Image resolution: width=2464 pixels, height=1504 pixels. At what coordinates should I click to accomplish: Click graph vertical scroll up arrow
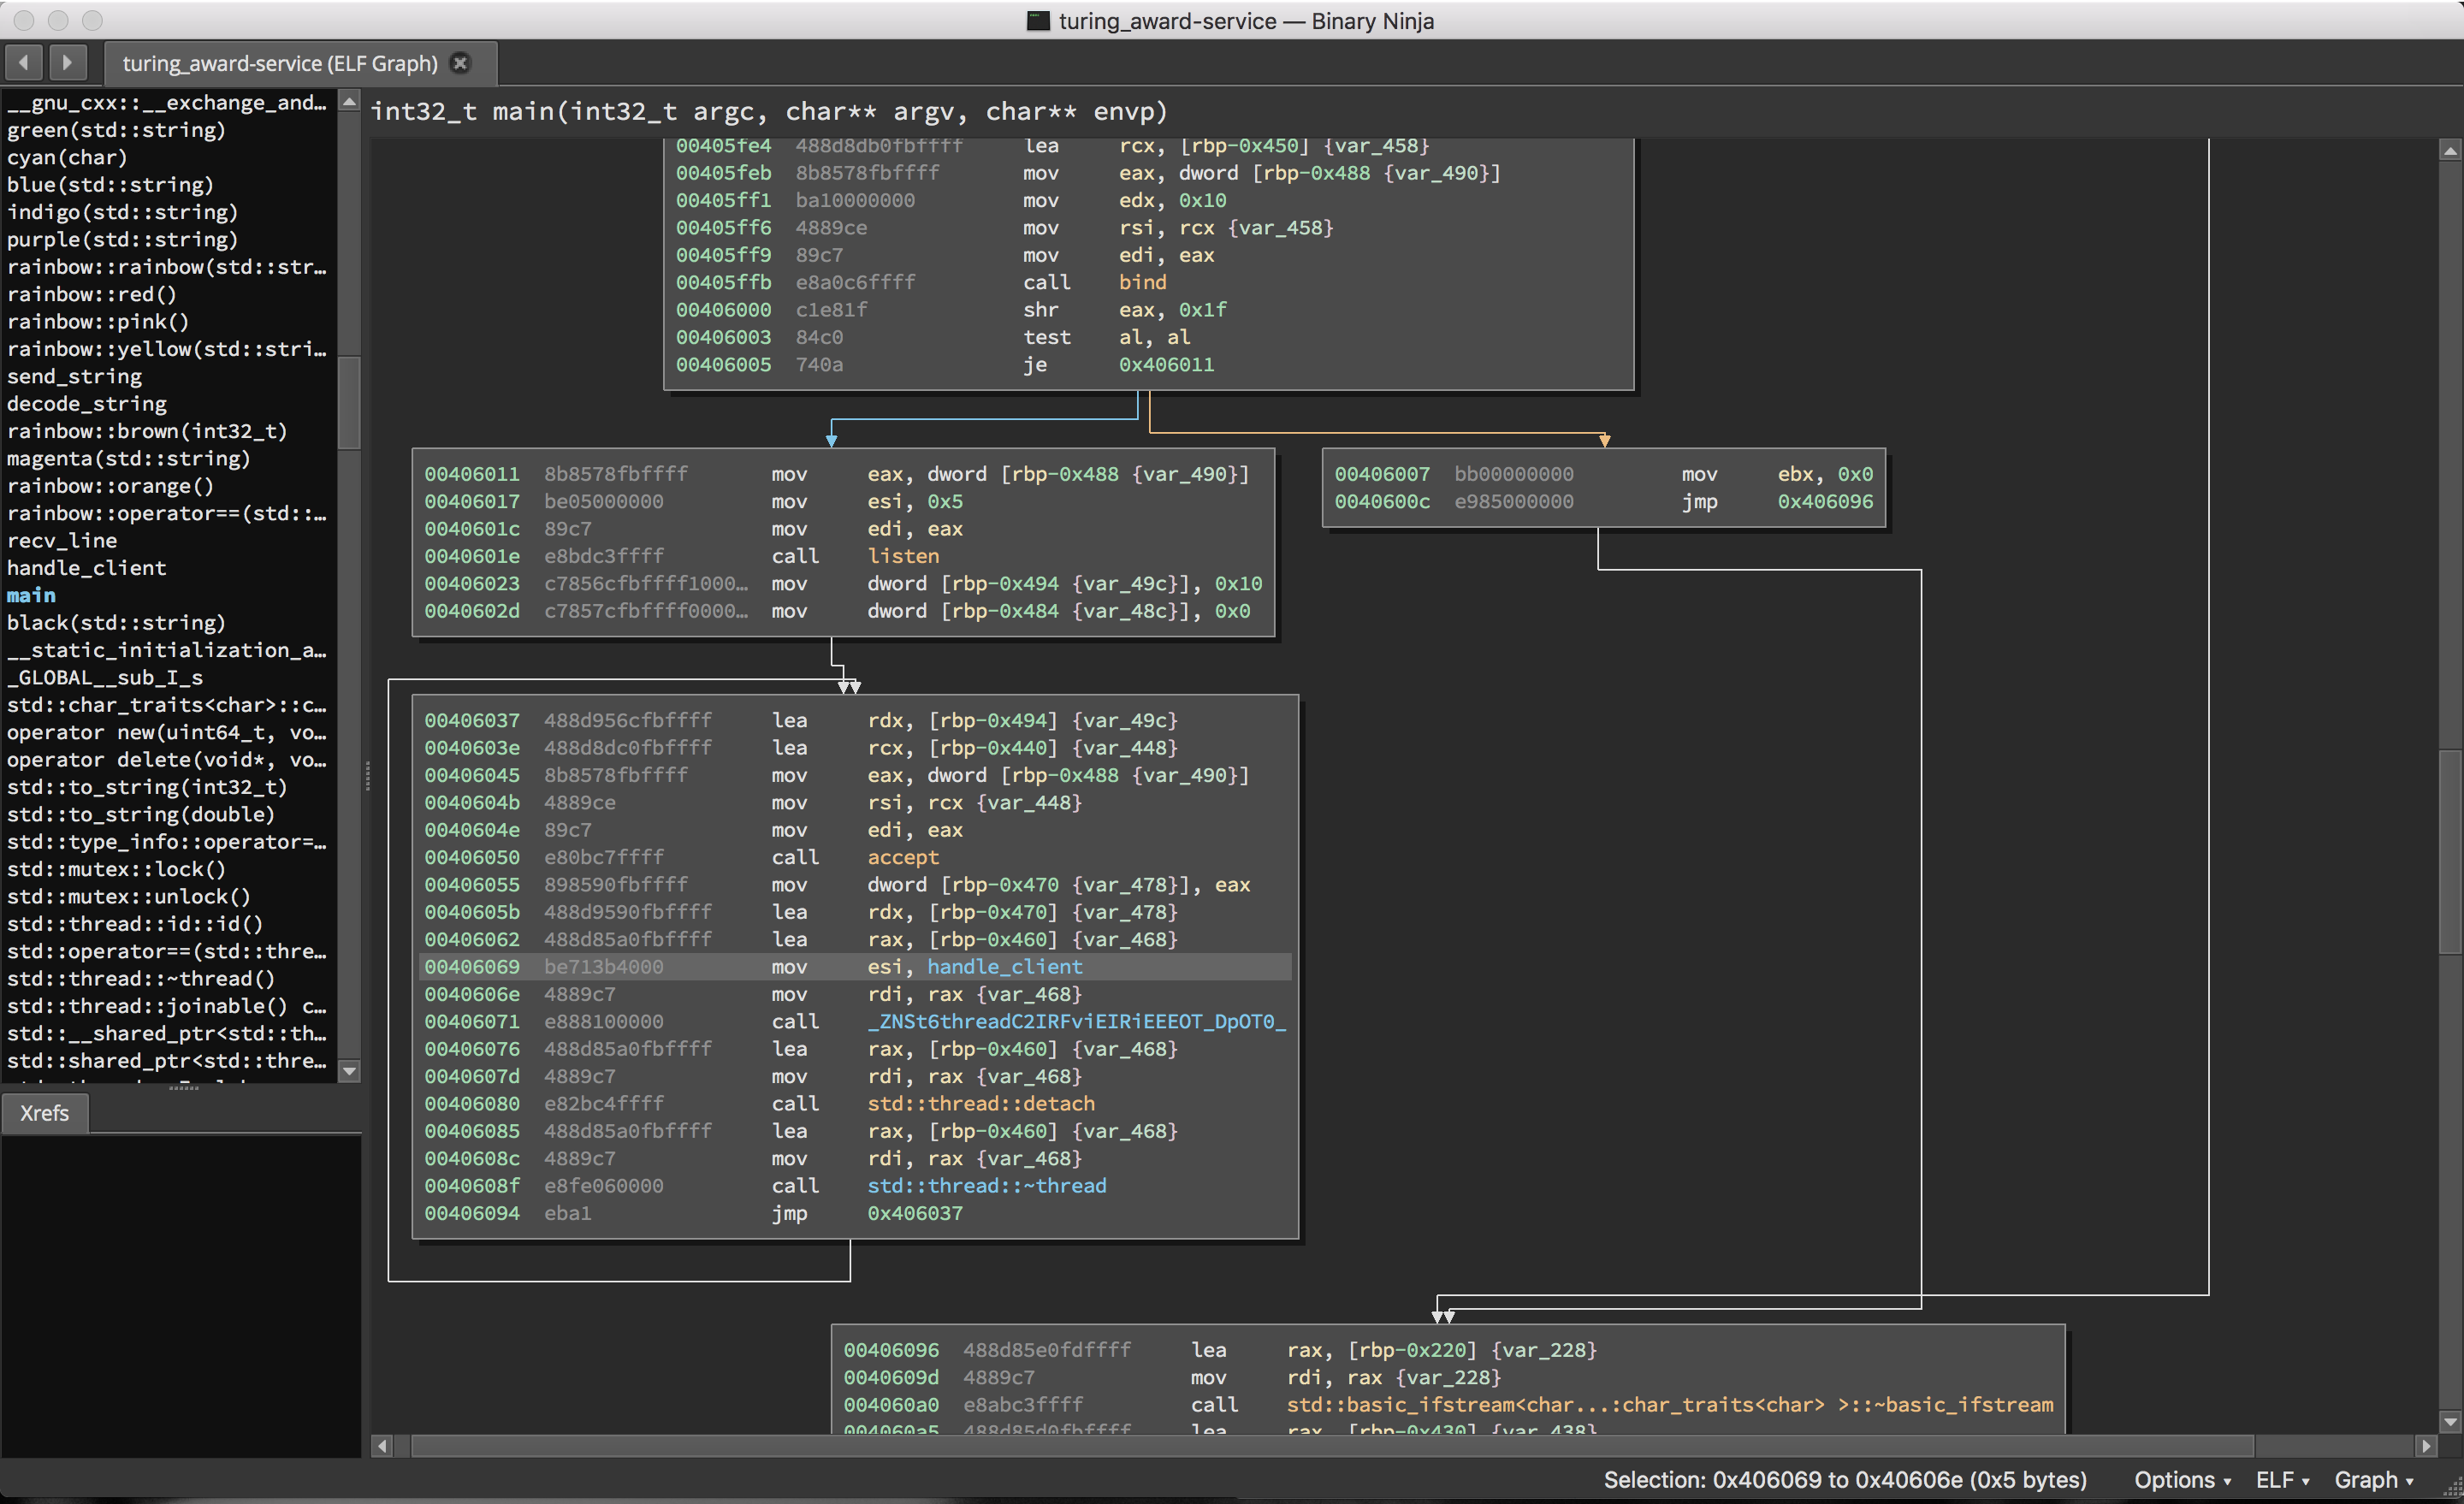tap(2449, 151)
